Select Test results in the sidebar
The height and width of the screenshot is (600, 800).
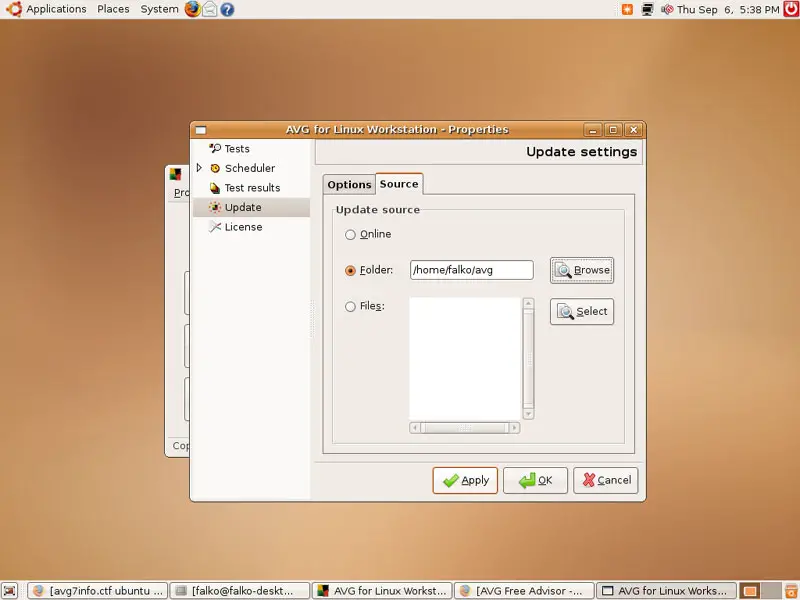252,188
